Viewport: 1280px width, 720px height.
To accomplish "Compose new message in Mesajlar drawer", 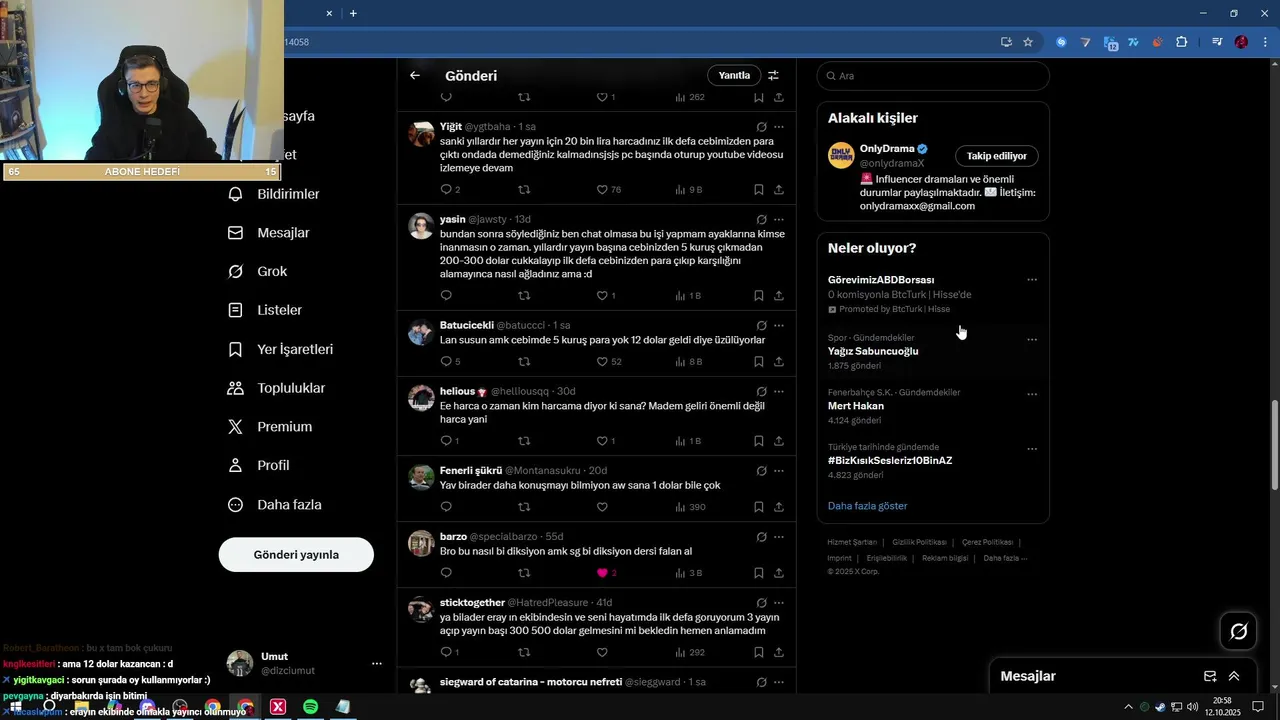I will (x=1210, y=676).
